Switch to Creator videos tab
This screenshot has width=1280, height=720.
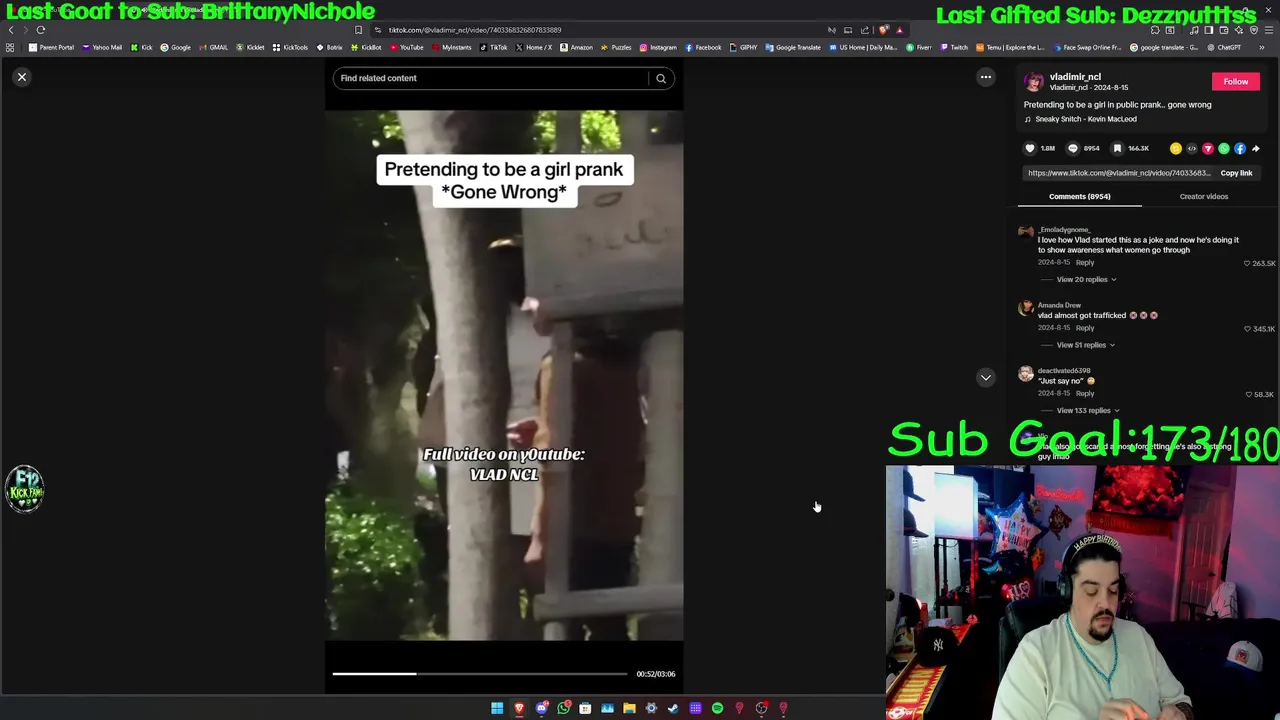(x=1203, y=196)
